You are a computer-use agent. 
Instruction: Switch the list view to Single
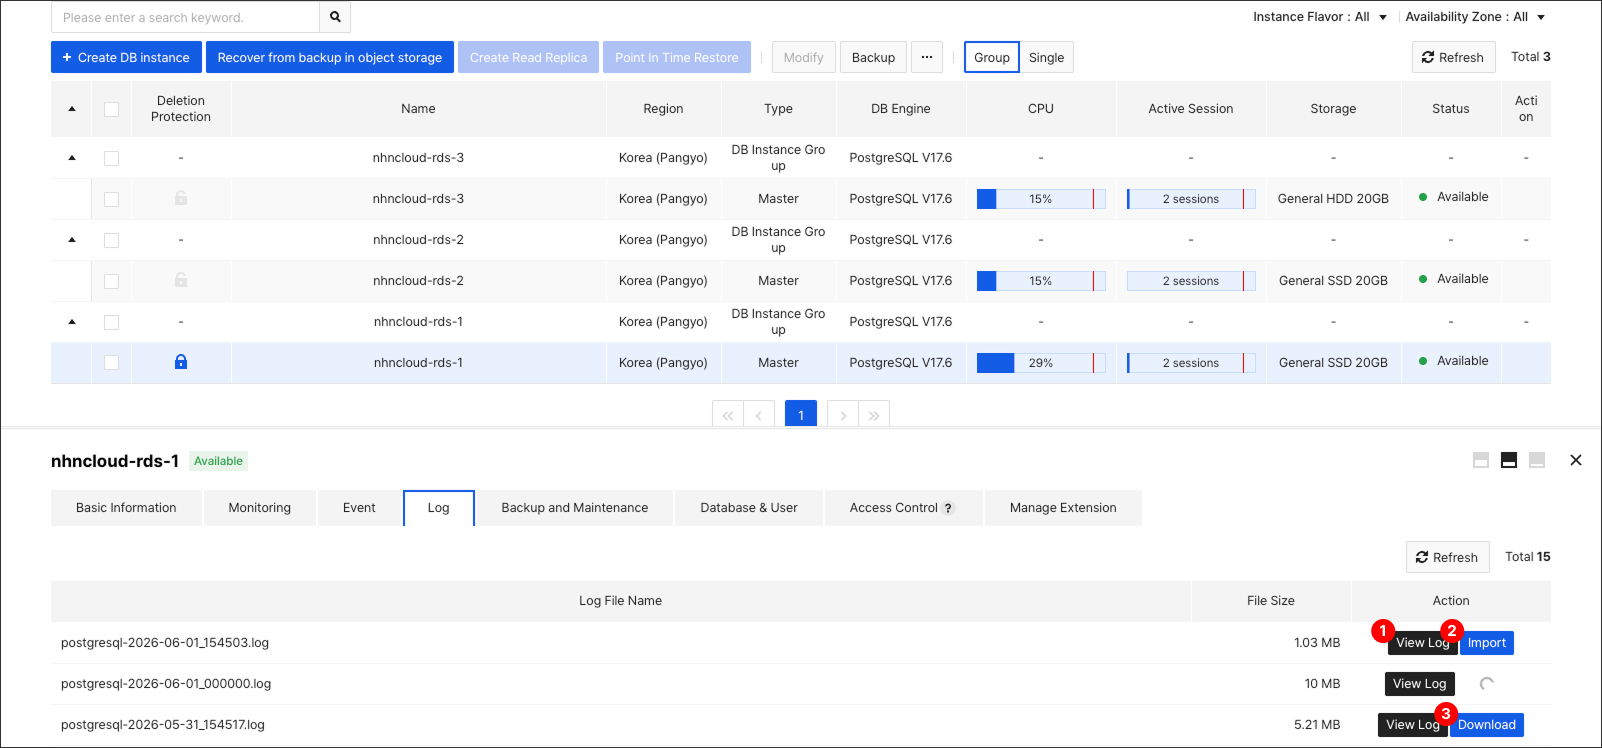coord(1047,57)
